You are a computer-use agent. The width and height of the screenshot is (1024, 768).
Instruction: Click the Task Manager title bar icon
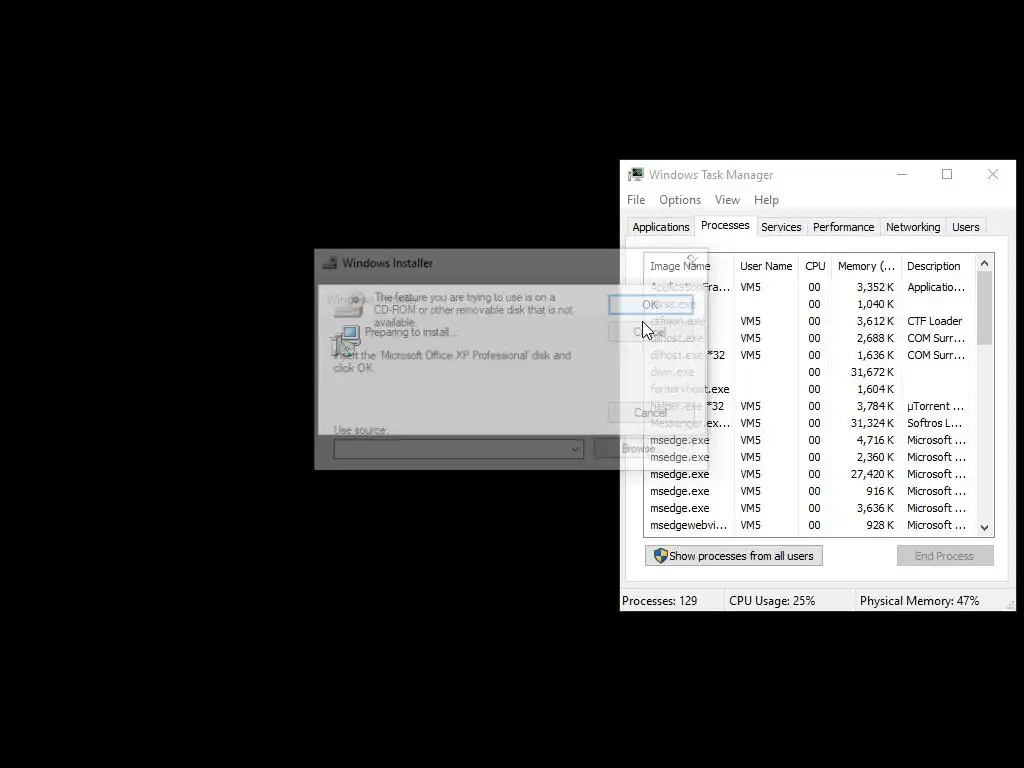click(635, 174)
